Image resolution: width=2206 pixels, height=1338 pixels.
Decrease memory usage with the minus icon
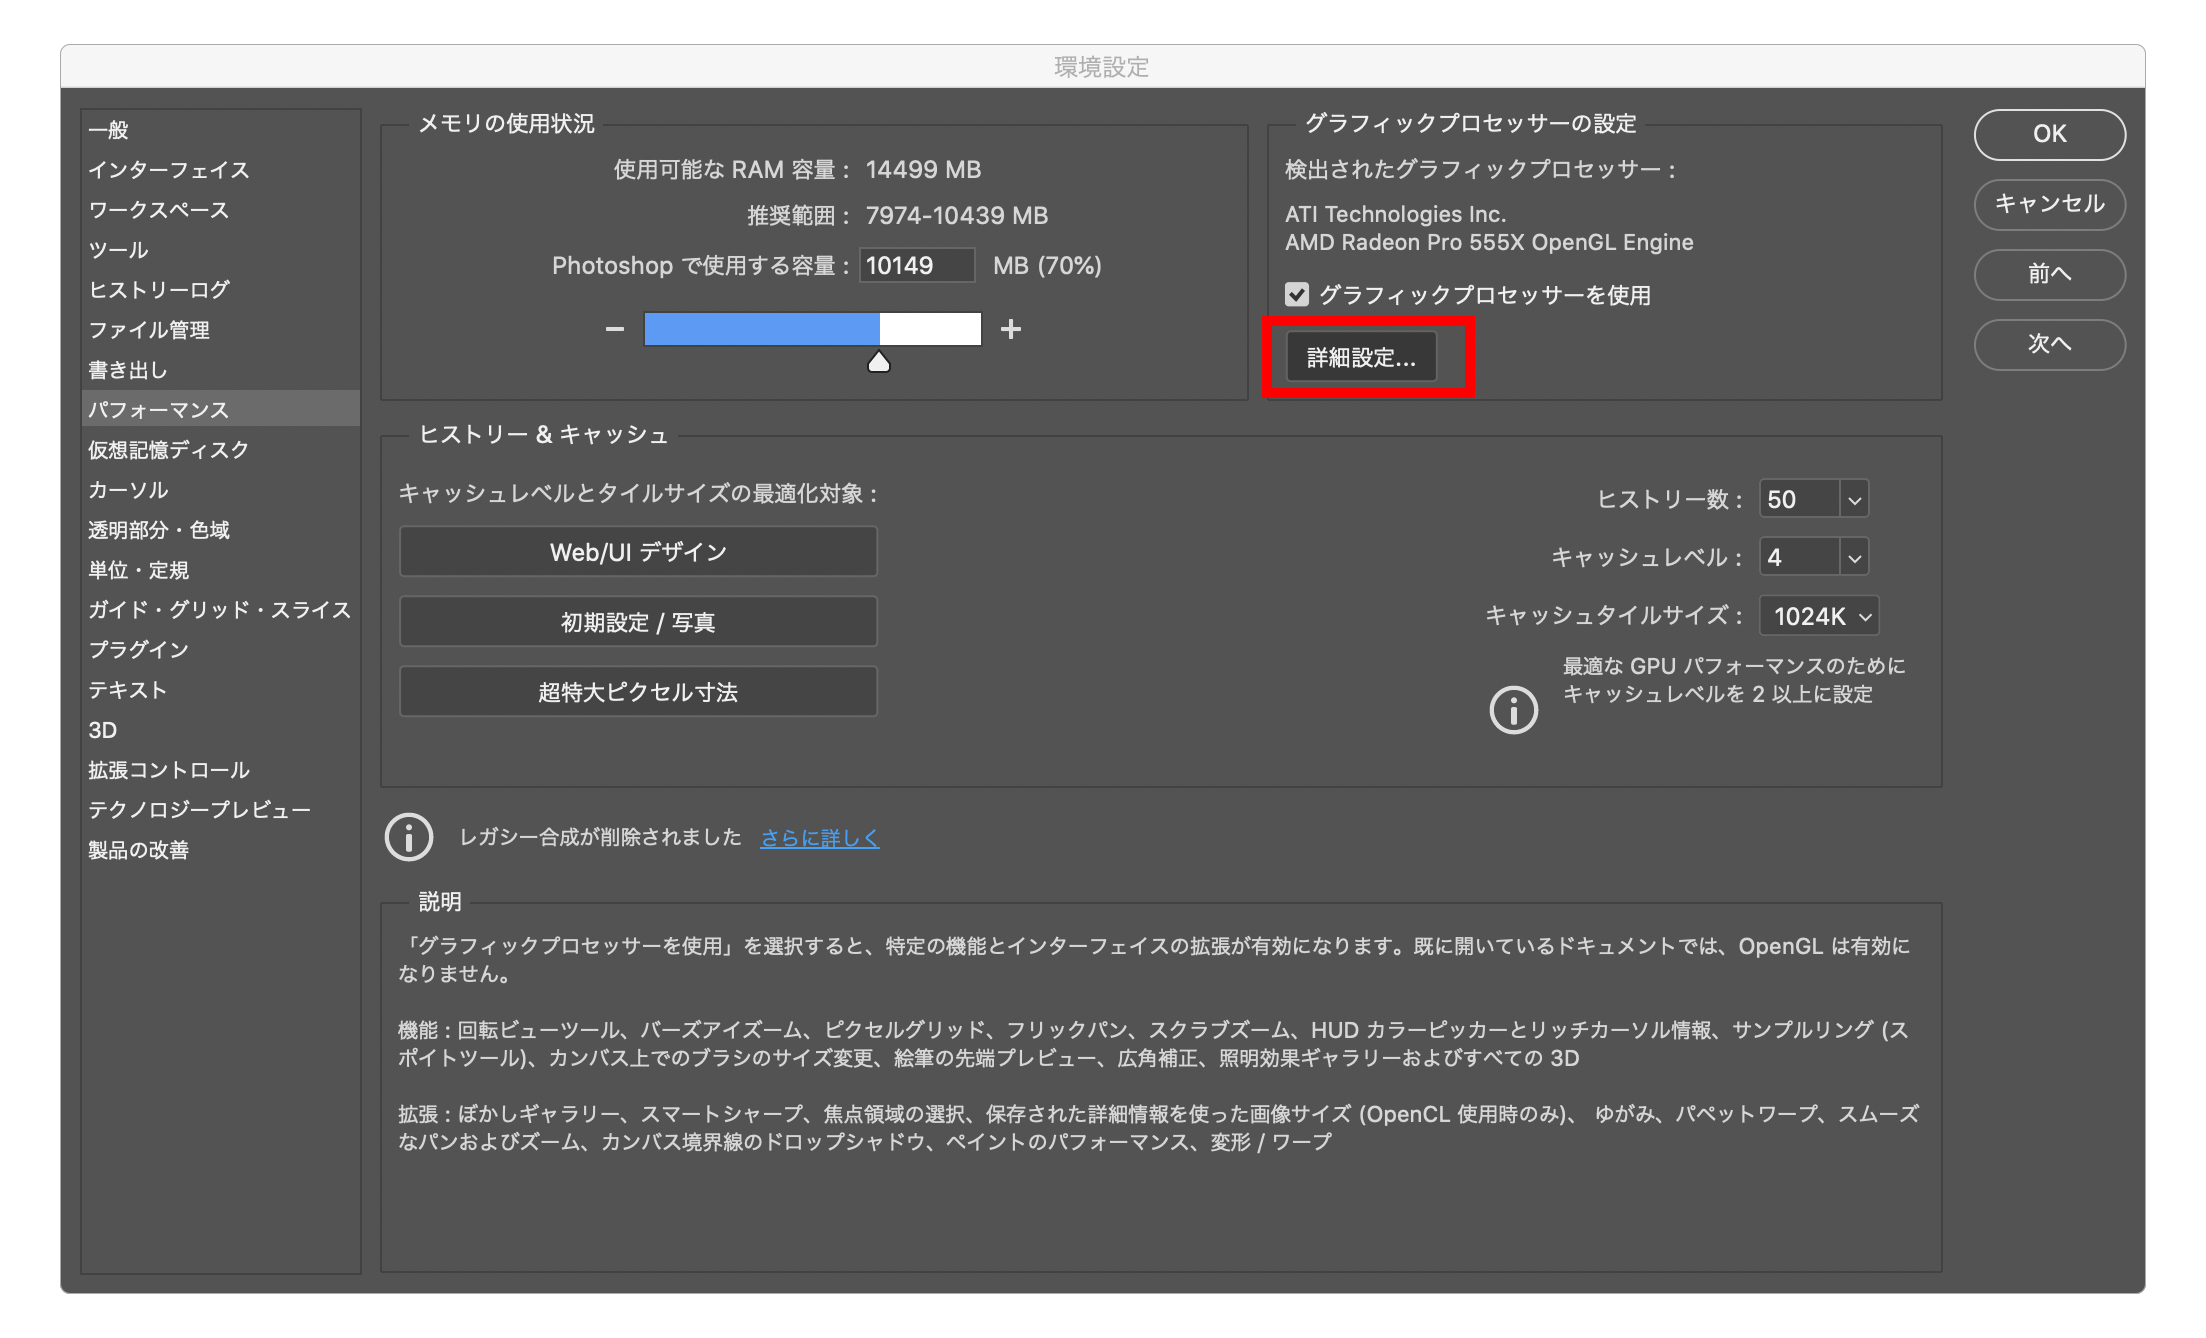coord(615,329)
